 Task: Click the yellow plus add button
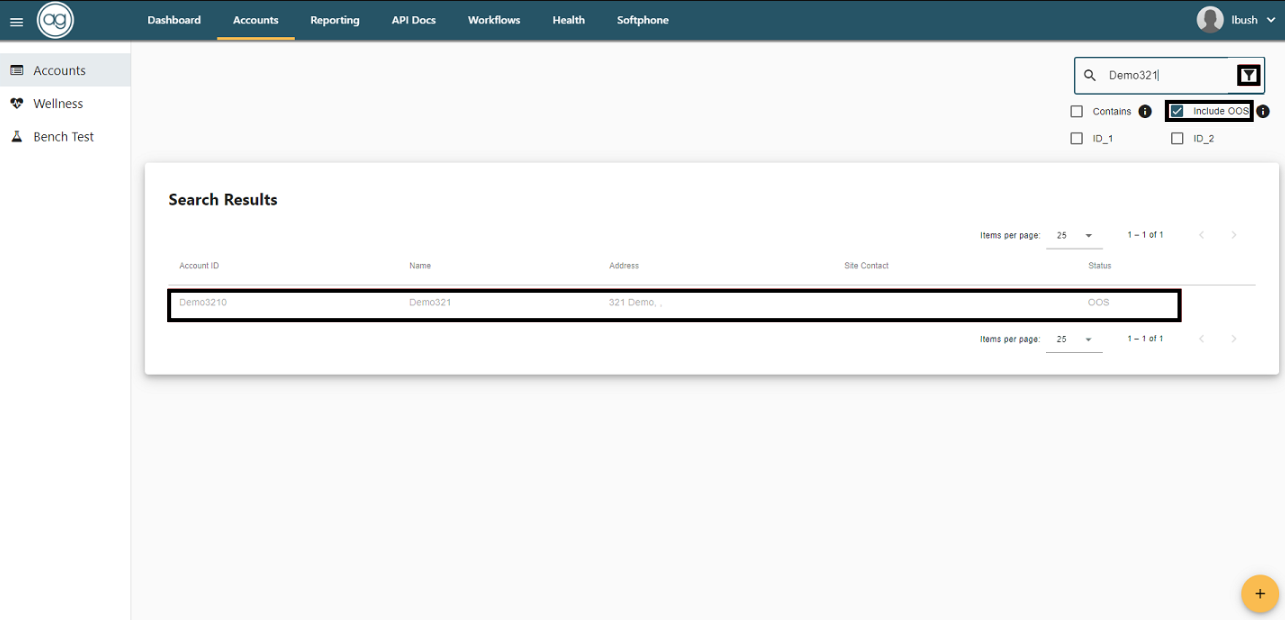pyautogui.click(x=1259, y=593)
